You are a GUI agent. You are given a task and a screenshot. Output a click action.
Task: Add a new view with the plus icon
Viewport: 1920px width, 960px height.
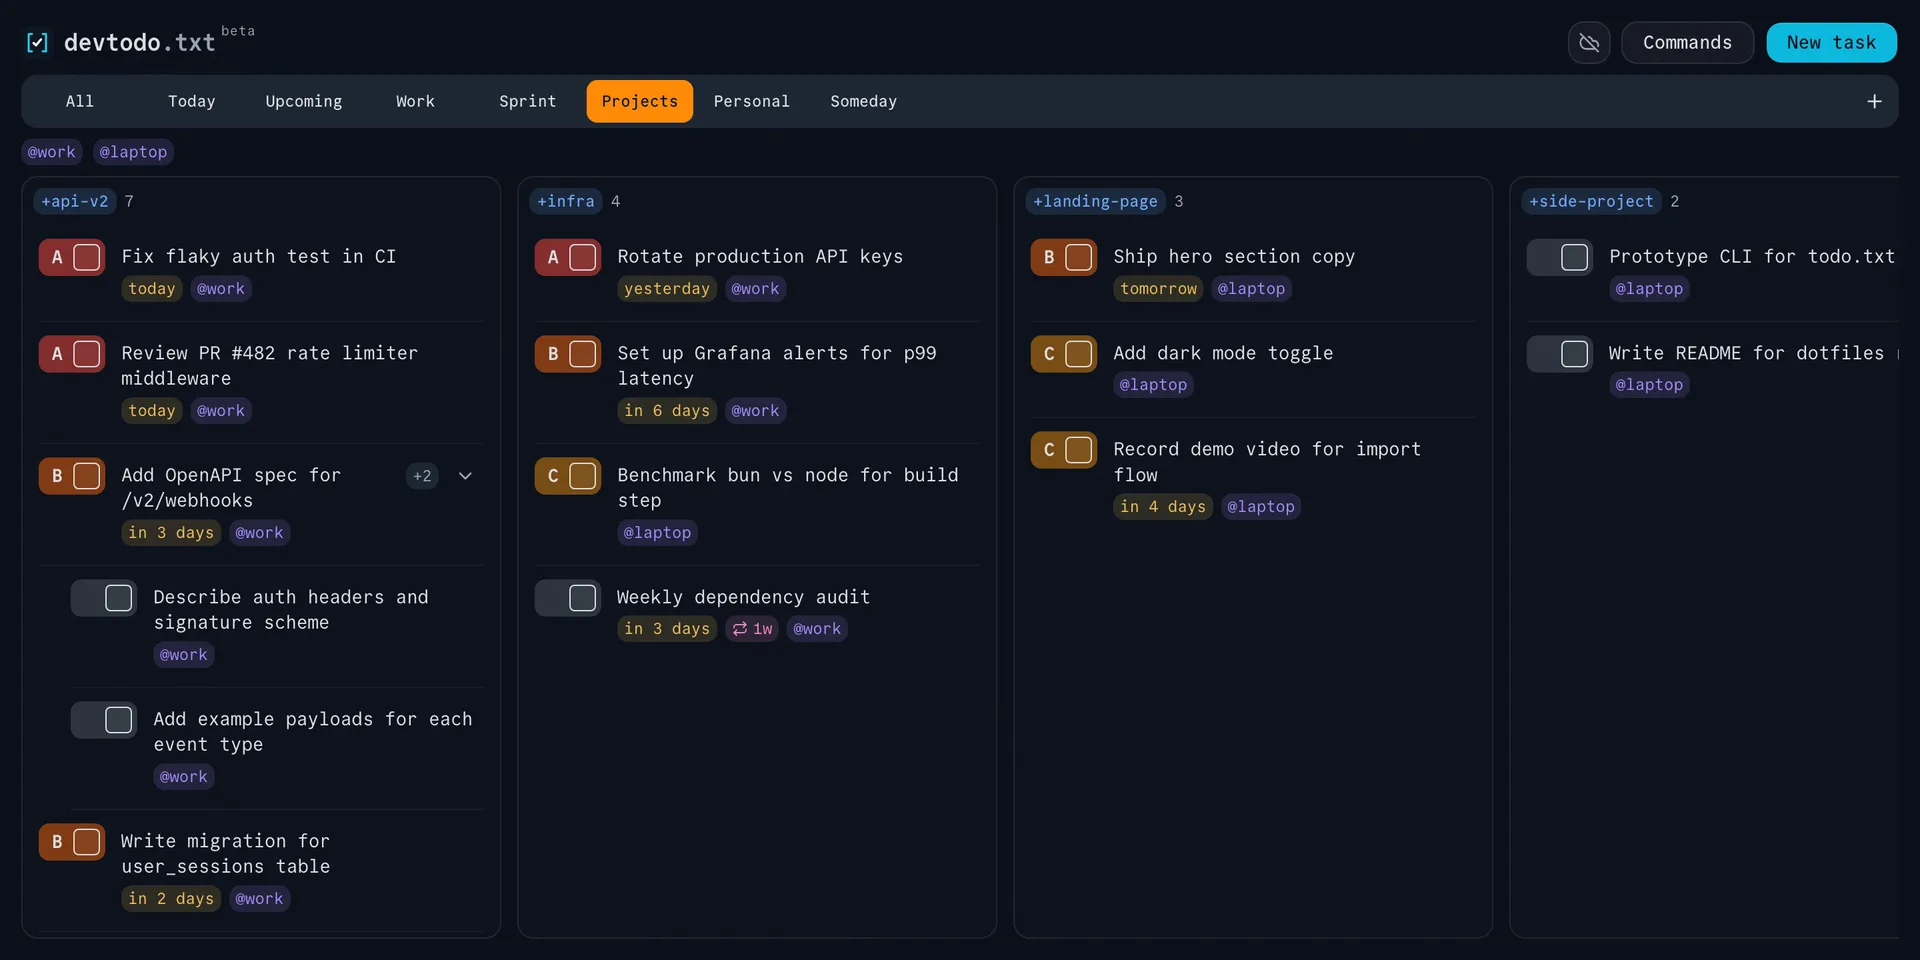[x=1874, y=101]
